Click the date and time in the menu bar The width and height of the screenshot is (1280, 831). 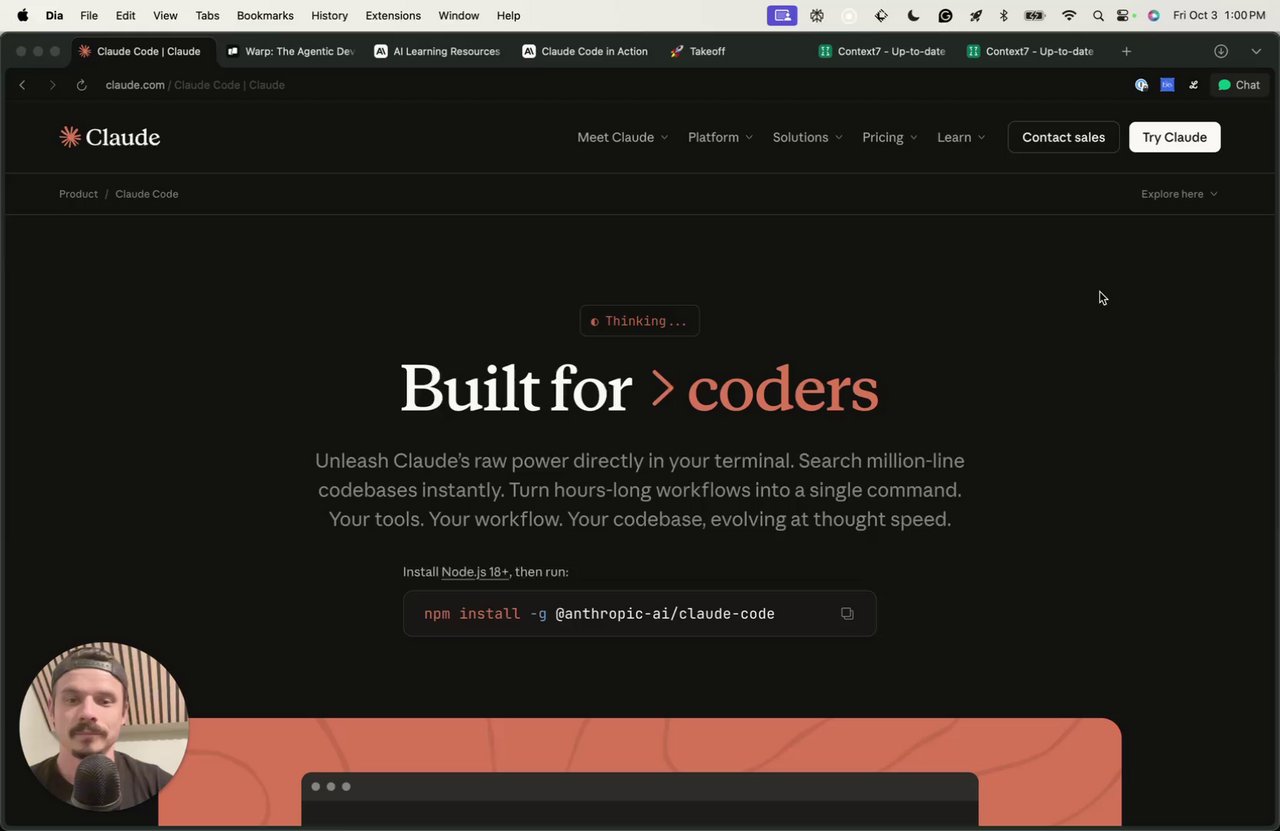coord(1219,15)
